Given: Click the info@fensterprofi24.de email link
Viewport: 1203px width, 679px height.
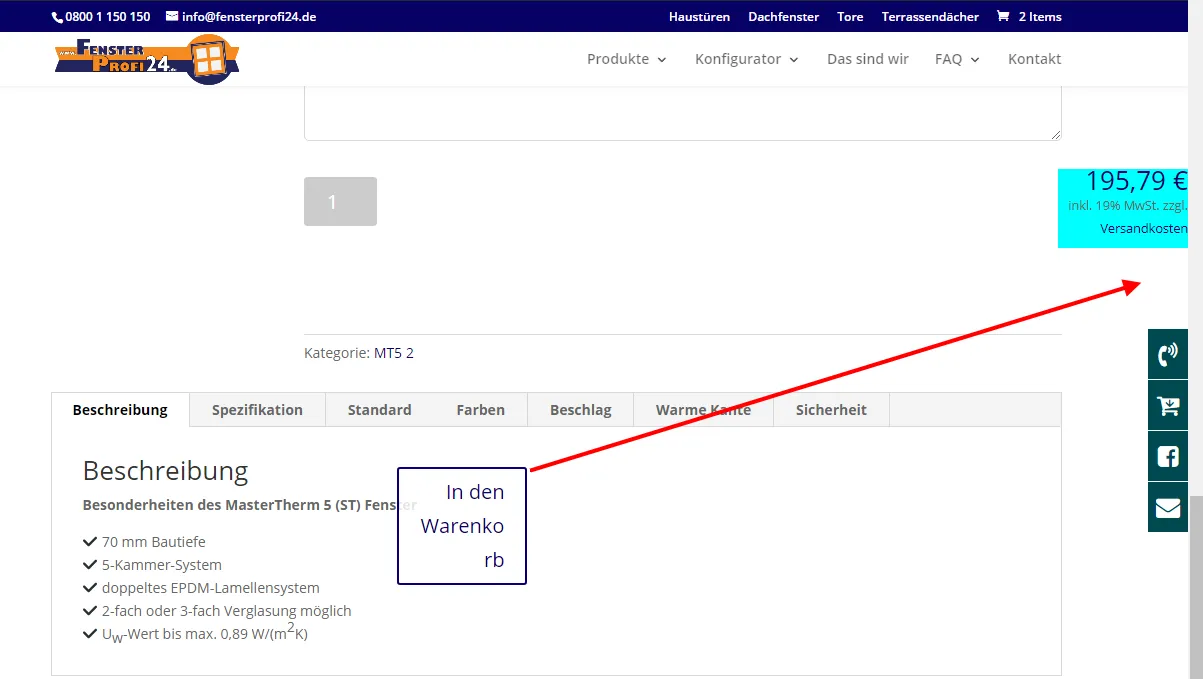Looking at the screenshot, I should [x=241, y=16].
